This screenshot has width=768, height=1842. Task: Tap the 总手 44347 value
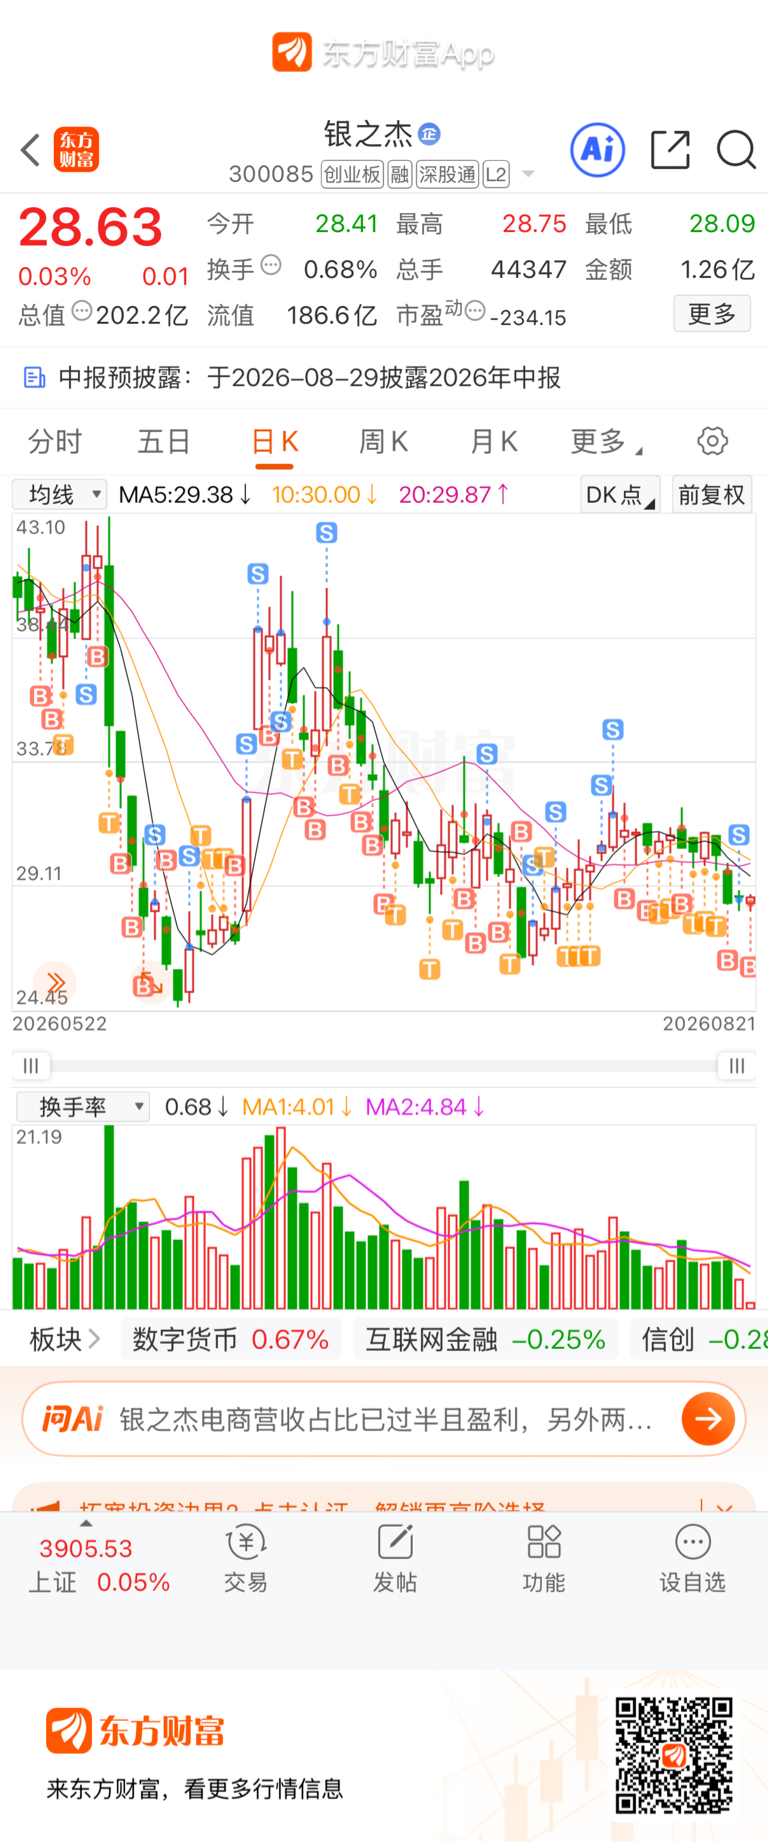tap(529, 269)
